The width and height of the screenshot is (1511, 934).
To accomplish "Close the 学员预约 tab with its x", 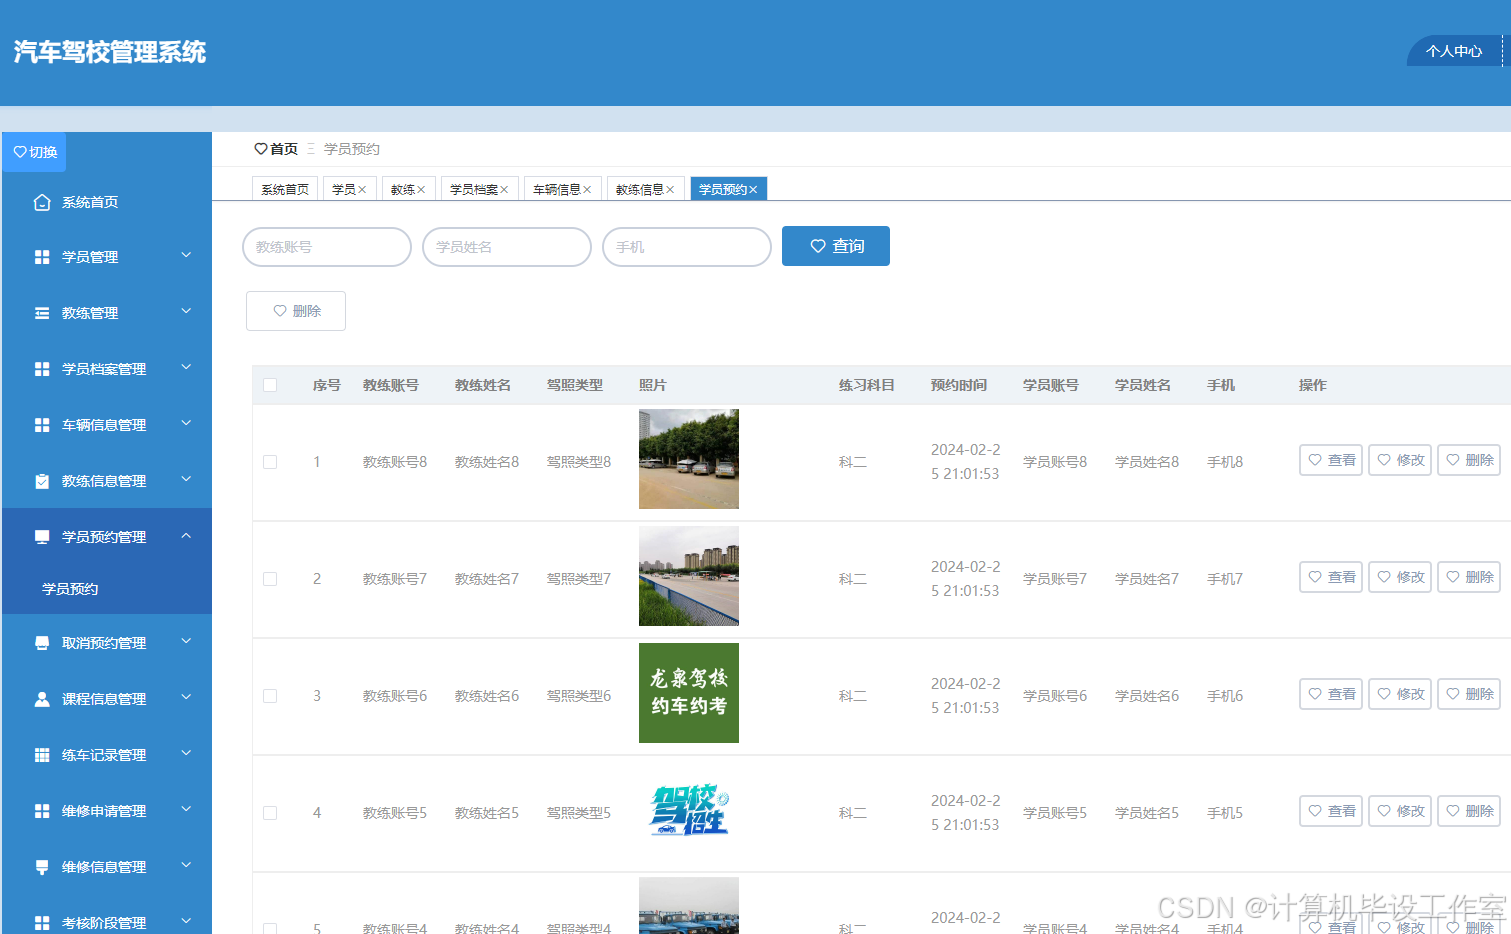I will click(x=753, y=190).
